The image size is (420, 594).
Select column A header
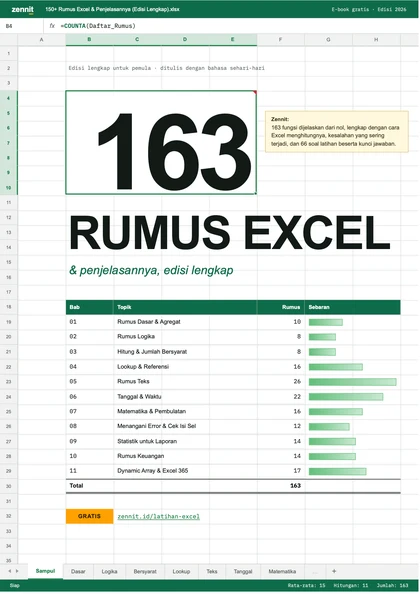(x=42, y=39)
